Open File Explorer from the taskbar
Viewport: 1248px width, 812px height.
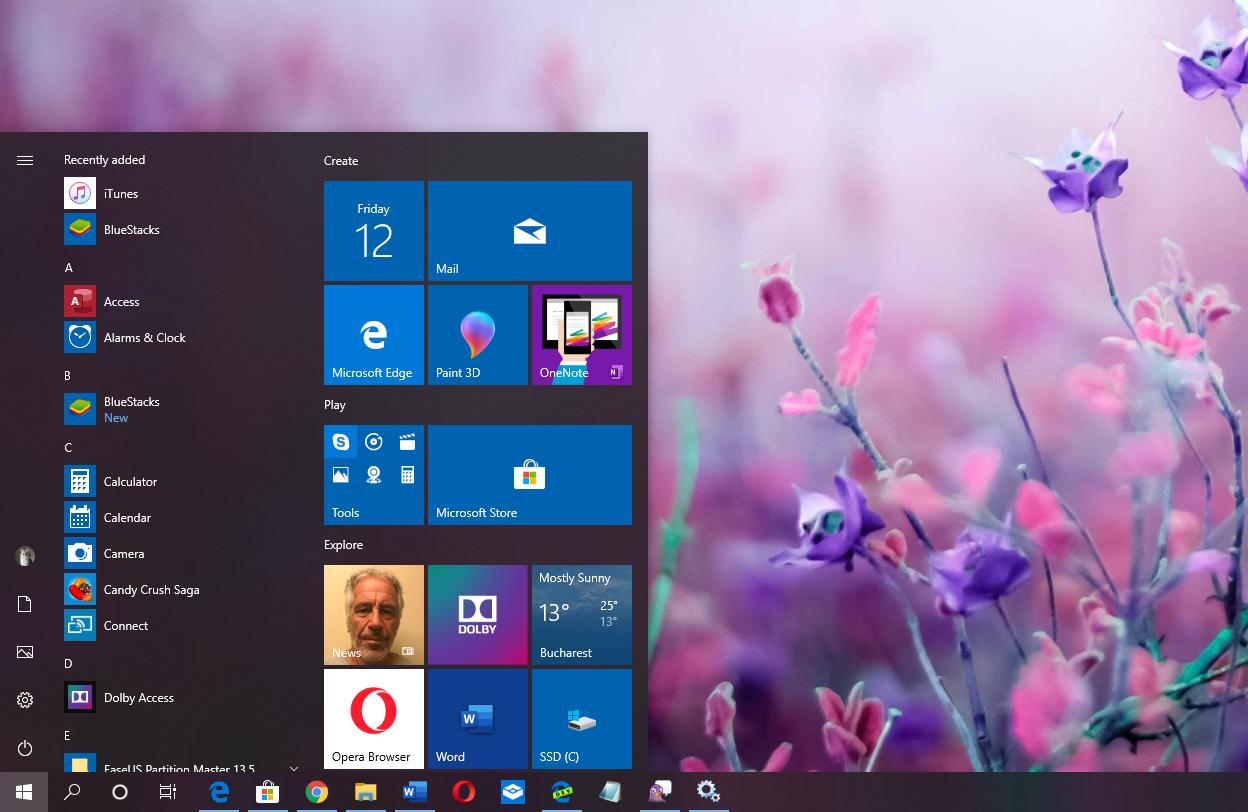(x=366, y=792)
